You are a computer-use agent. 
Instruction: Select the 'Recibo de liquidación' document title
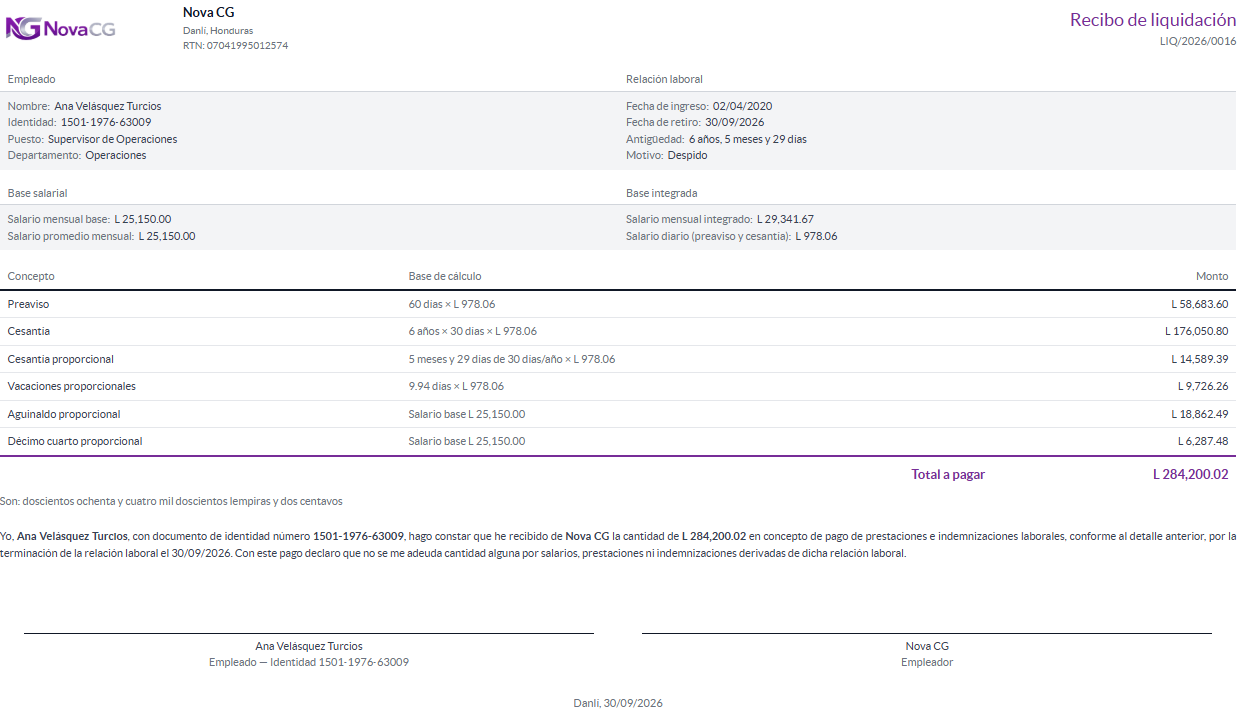pyautogui.click(x=1153, y=20)
